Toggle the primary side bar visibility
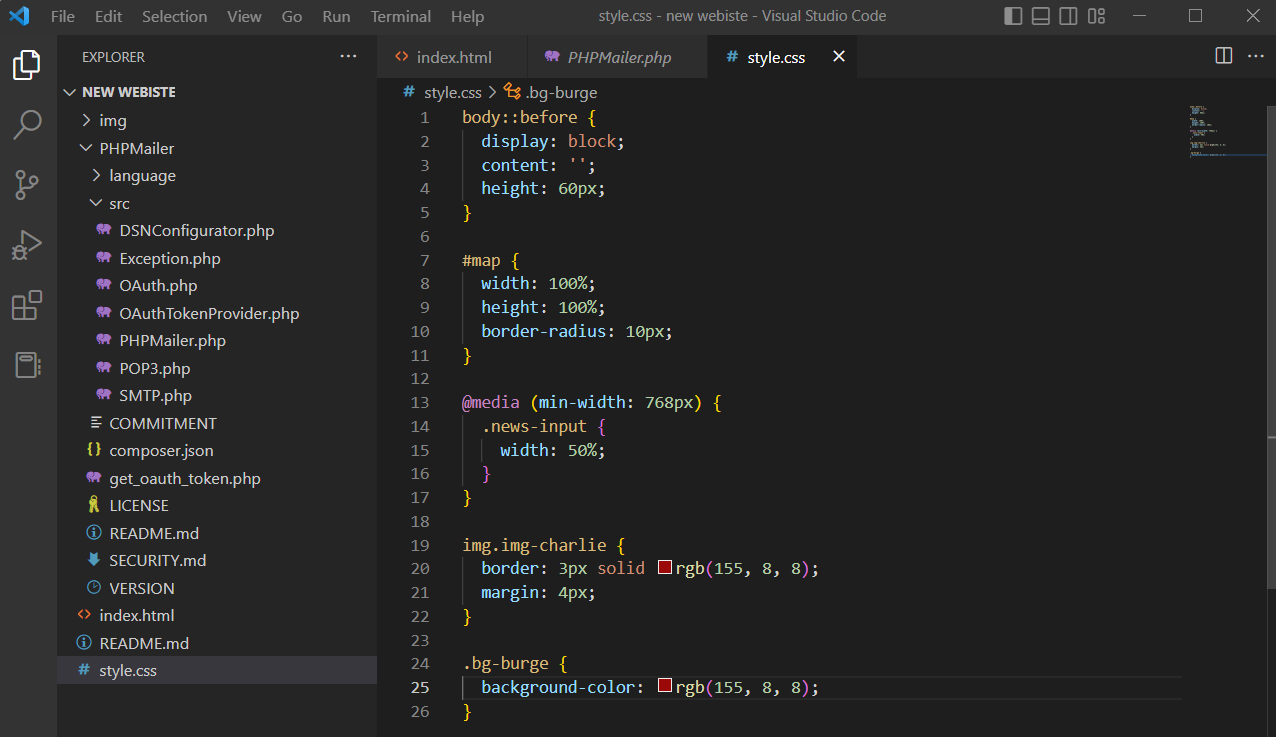This screenshot has width=1276, height=737. 1013,16
